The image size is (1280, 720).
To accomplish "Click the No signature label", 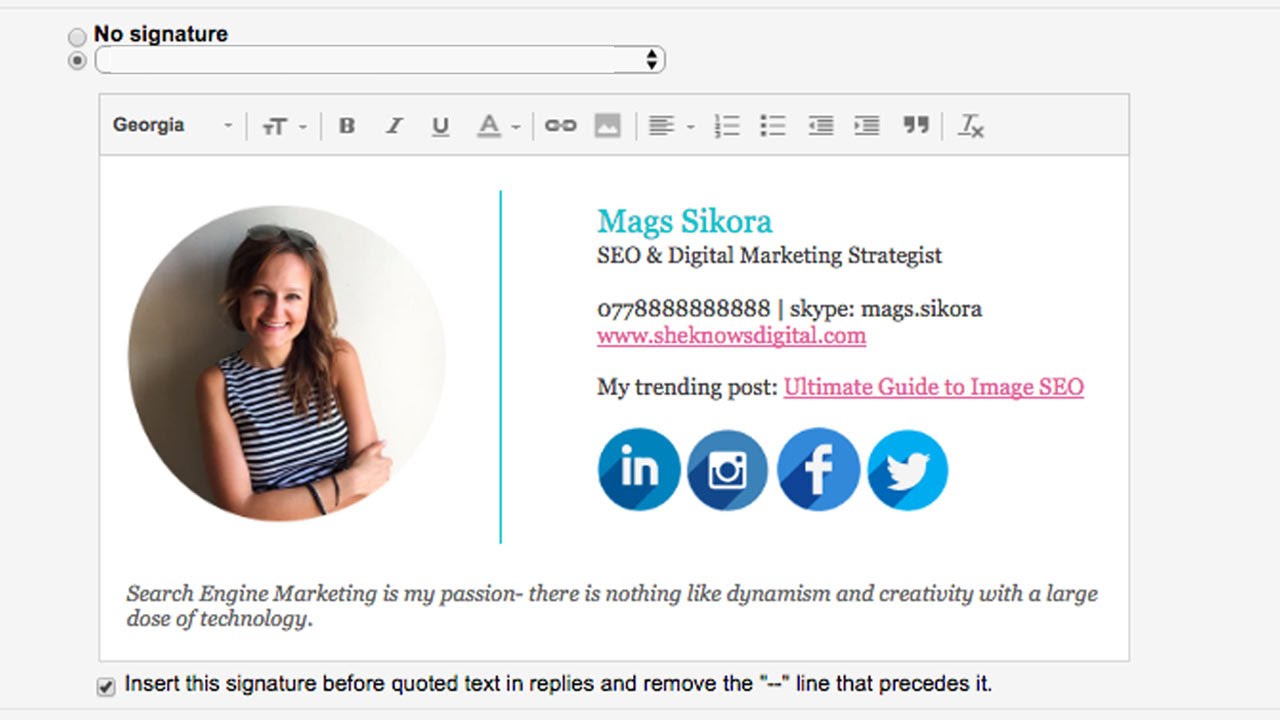I will (x=161, y=34).
